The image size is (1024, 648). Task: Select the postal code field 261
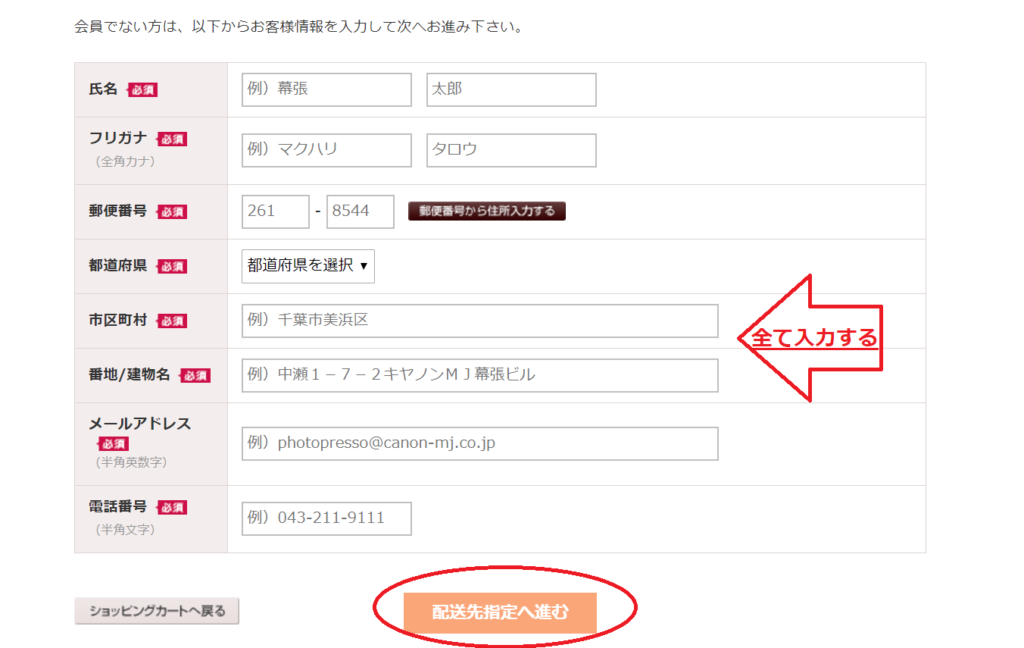(276, 212)
